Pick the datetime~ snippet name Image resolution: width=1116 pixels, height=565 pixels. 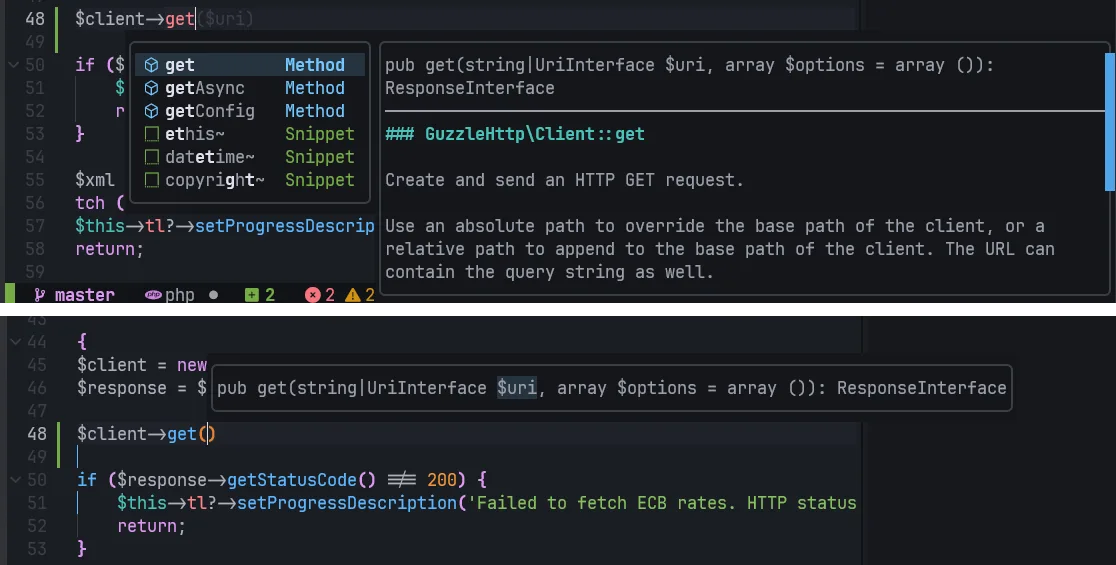pos(209,157)
